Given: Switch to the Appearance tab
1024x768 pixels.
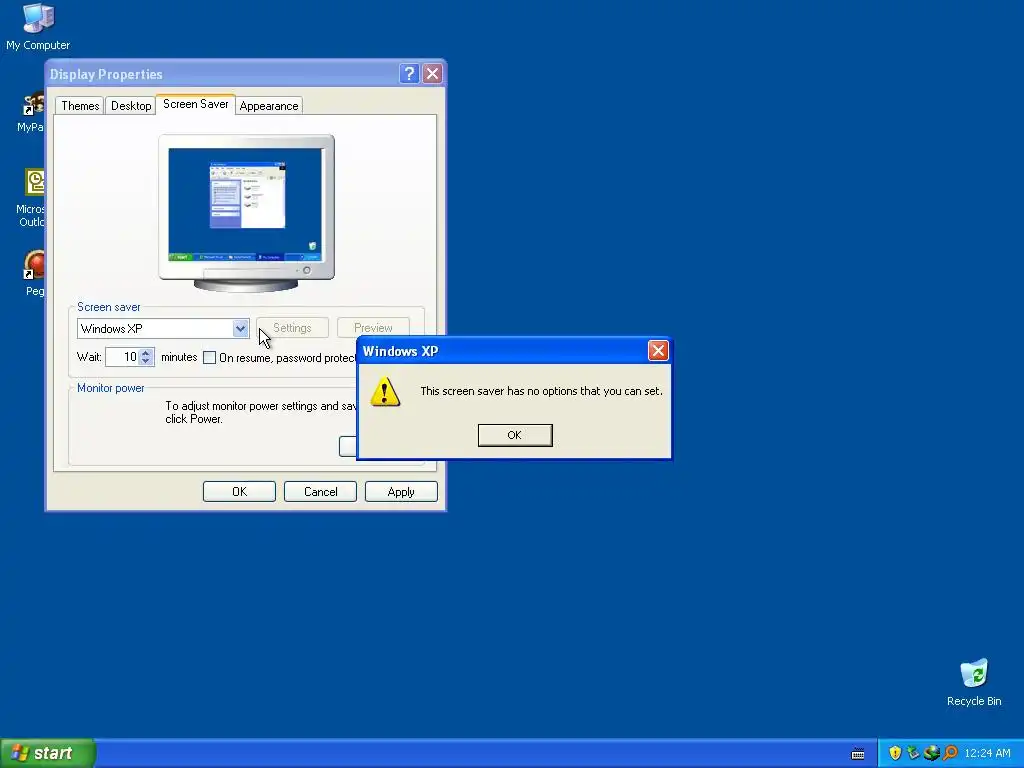Looking at the screenshot, I should point(268,106).
